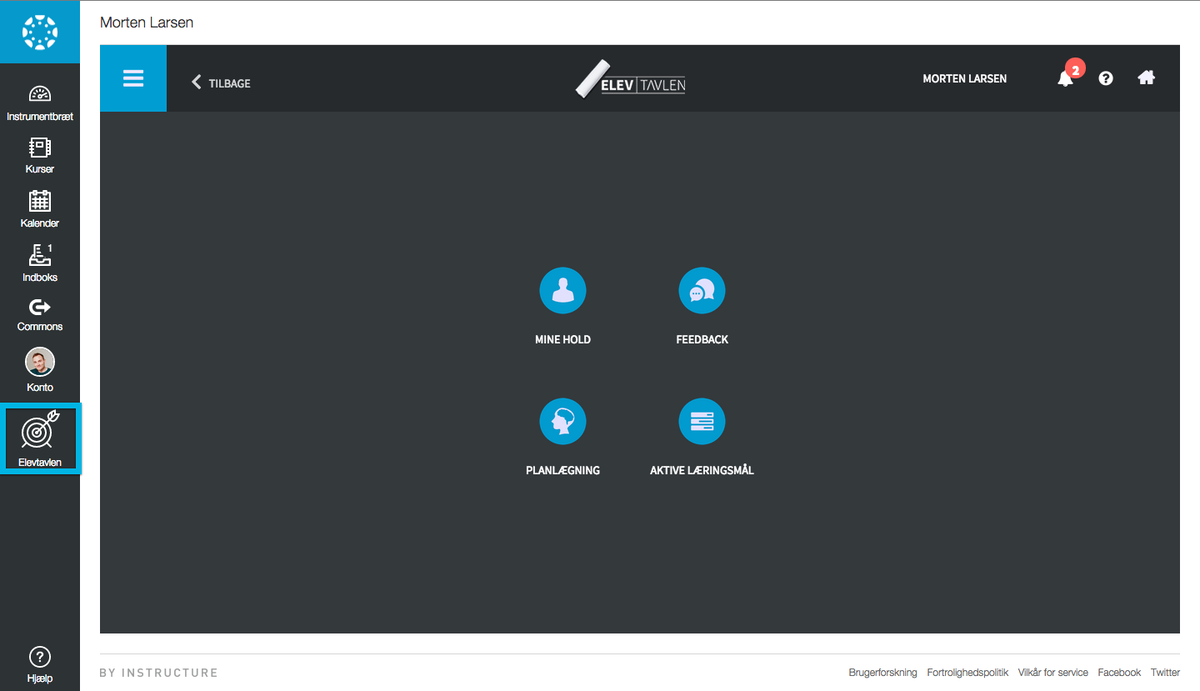Viewport: 1200px width, 691px height.
Task: Open the Twitter footer link
Action: click(1165, 673)
